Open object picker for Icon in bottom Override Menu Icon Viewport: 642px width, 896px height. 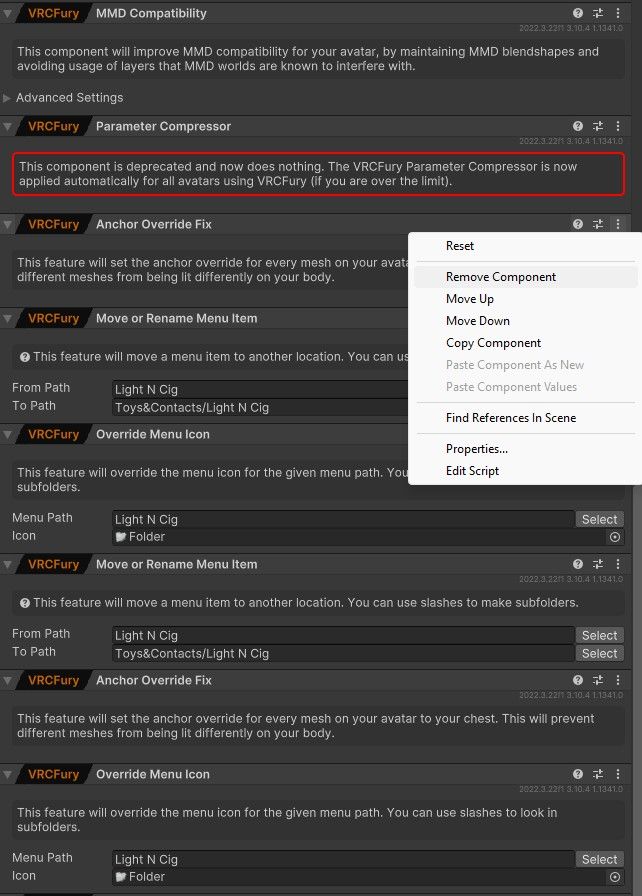[x=615, y=877]
